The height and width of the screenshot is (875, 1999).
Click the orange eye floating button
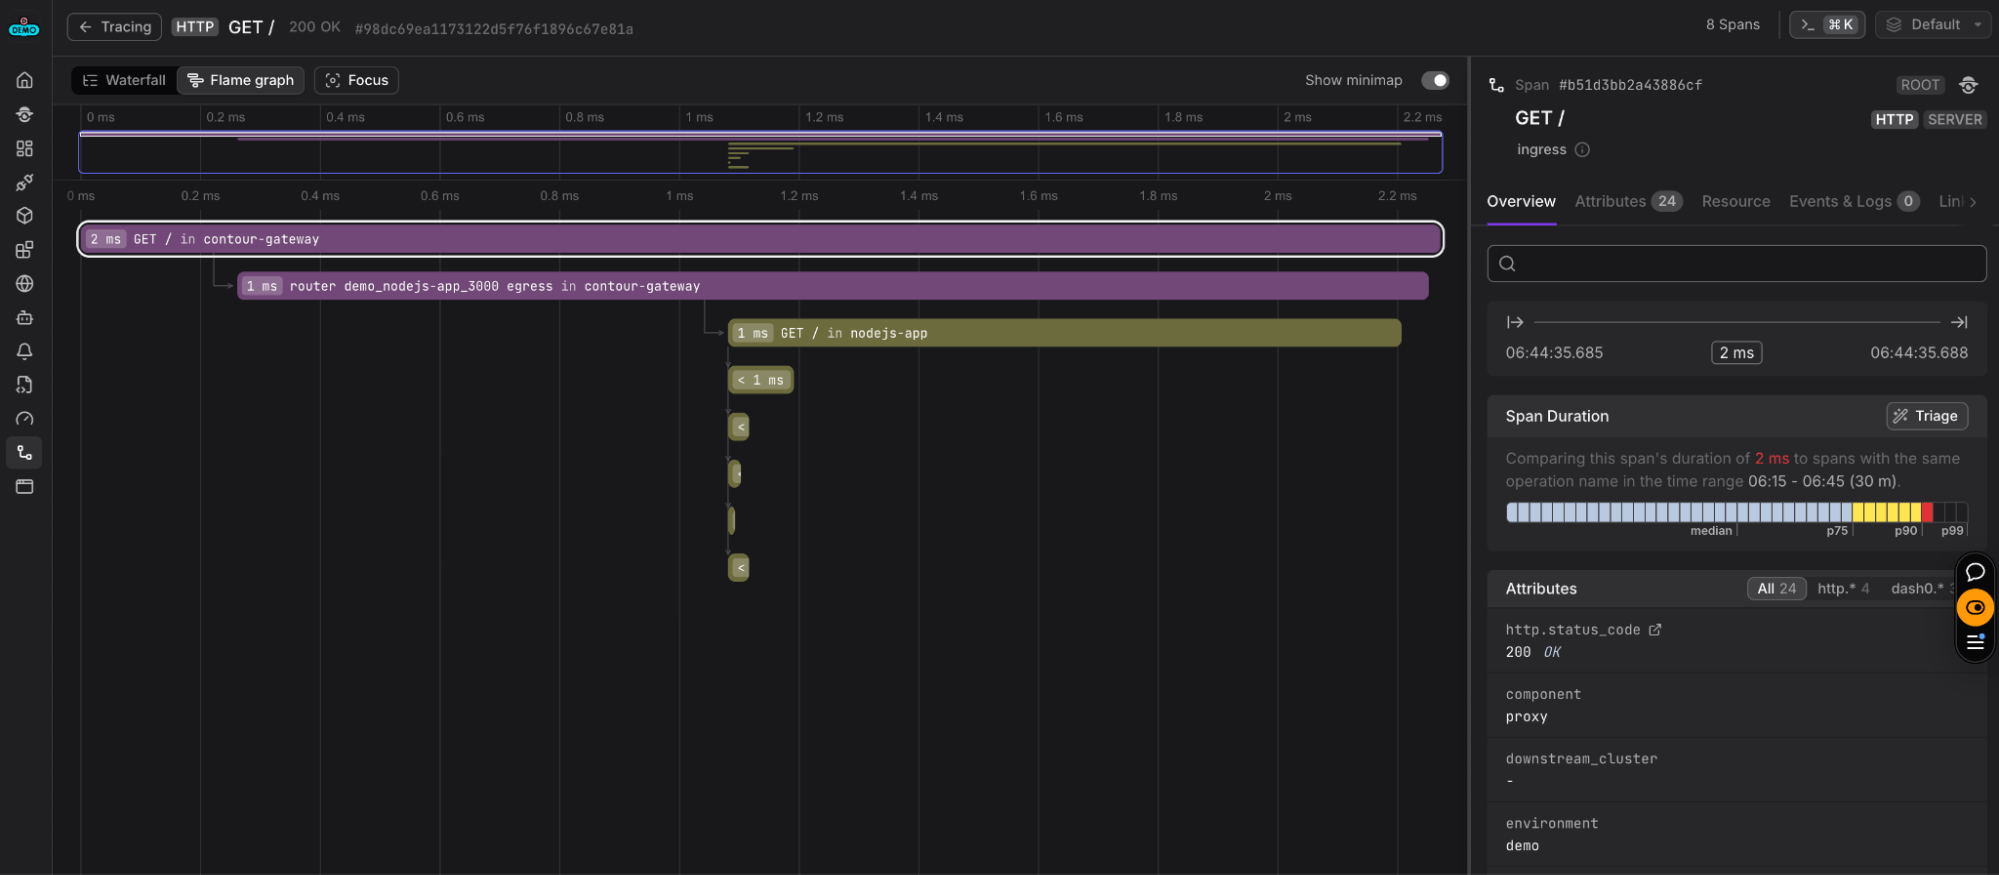point(1975,607)
